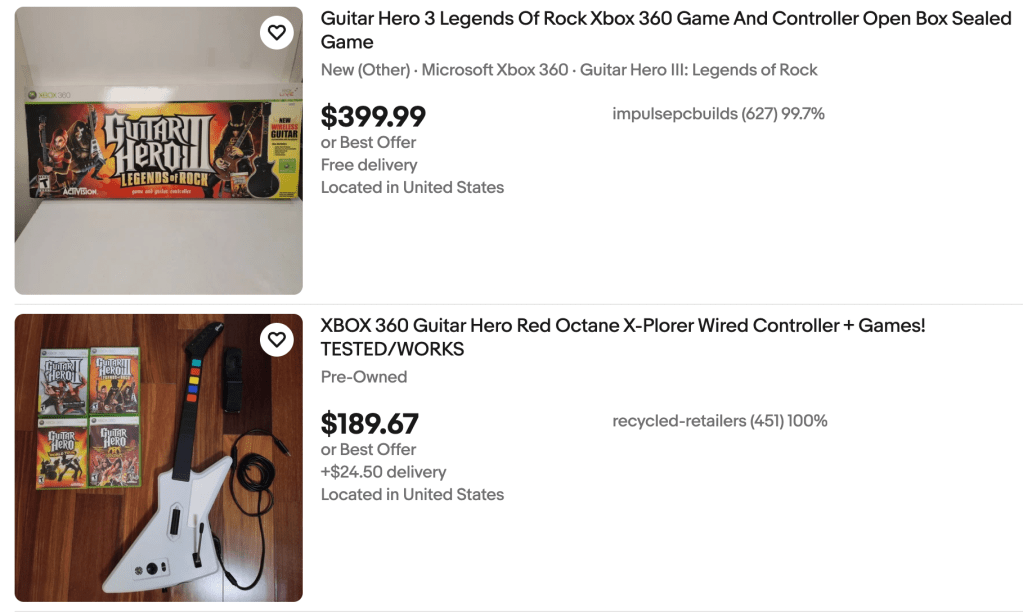The width and height of the screenshot is (1023, 612).
Task: Click "or Best Offer" under $189.67
Action: click(368, 449)
